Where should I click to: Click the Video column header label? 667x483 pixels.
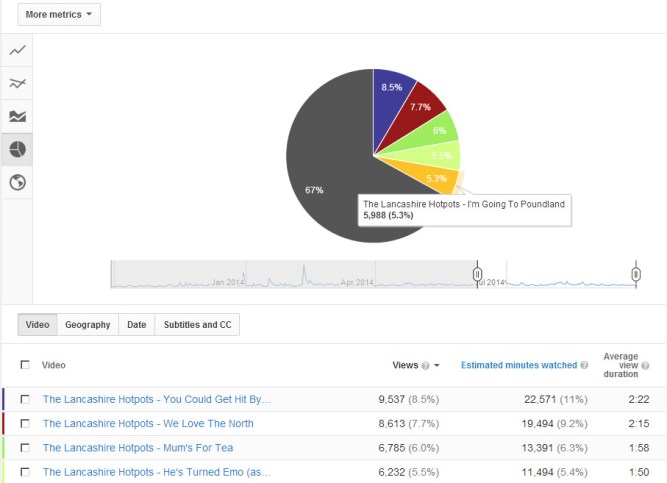54,365
